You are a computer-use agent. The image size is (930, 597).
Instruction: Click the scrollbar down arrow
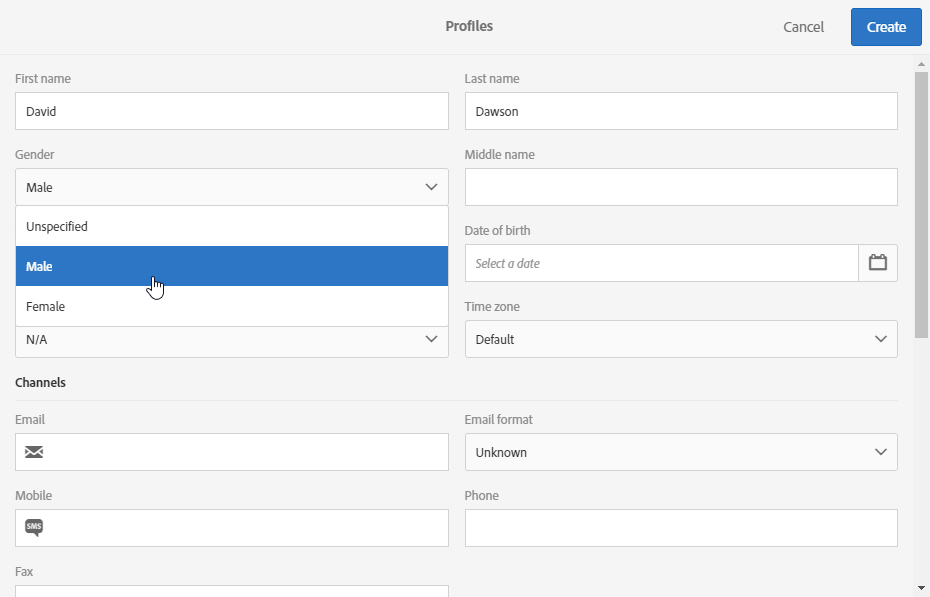(x=921, y=589)
